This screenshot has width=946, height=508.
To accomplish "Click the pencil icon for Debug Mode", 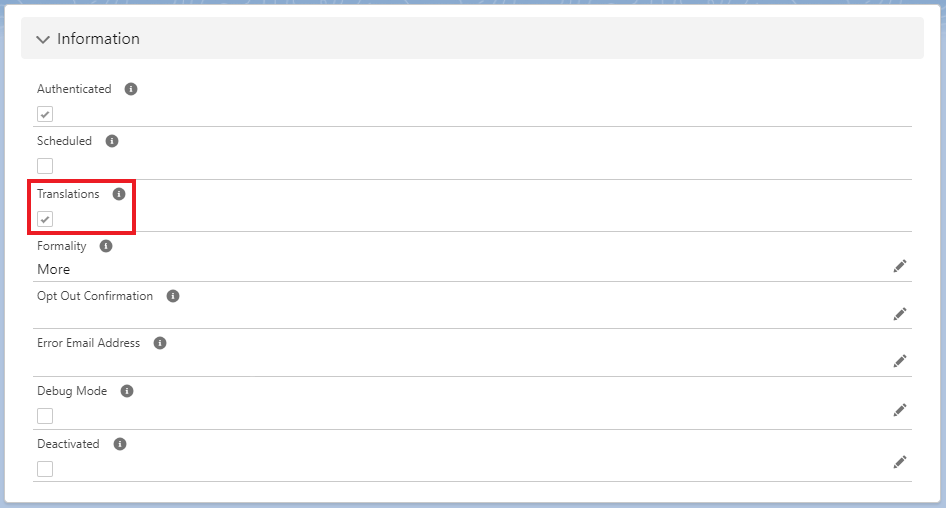I will point(900,409).
